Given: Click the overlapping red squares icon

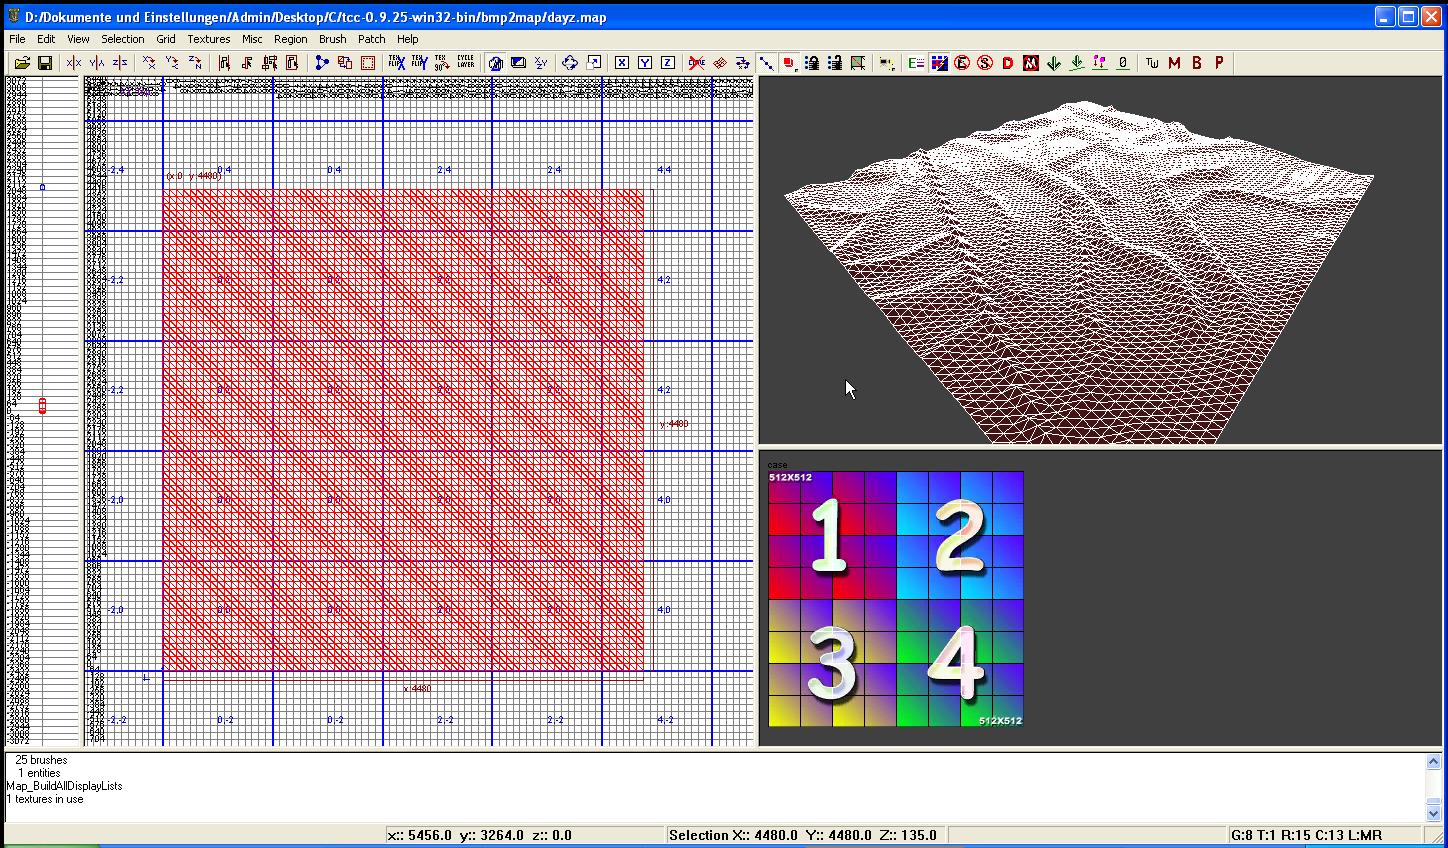Looking at the screenshot, I should click(345, 63).
